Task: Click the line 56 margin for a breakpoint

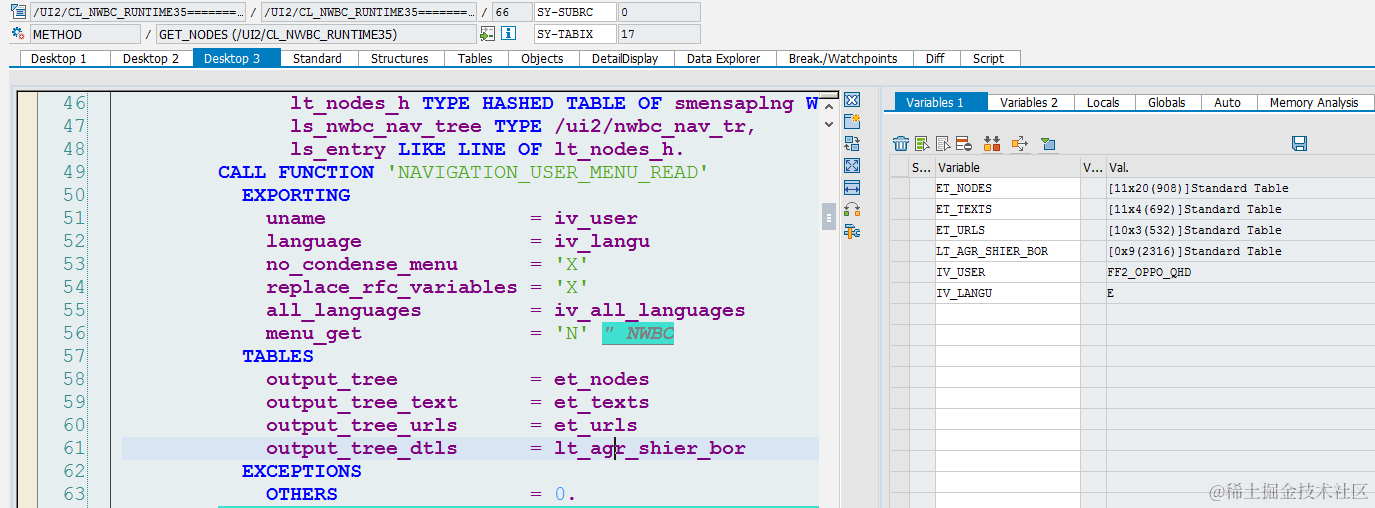Action: coord(27,333)
